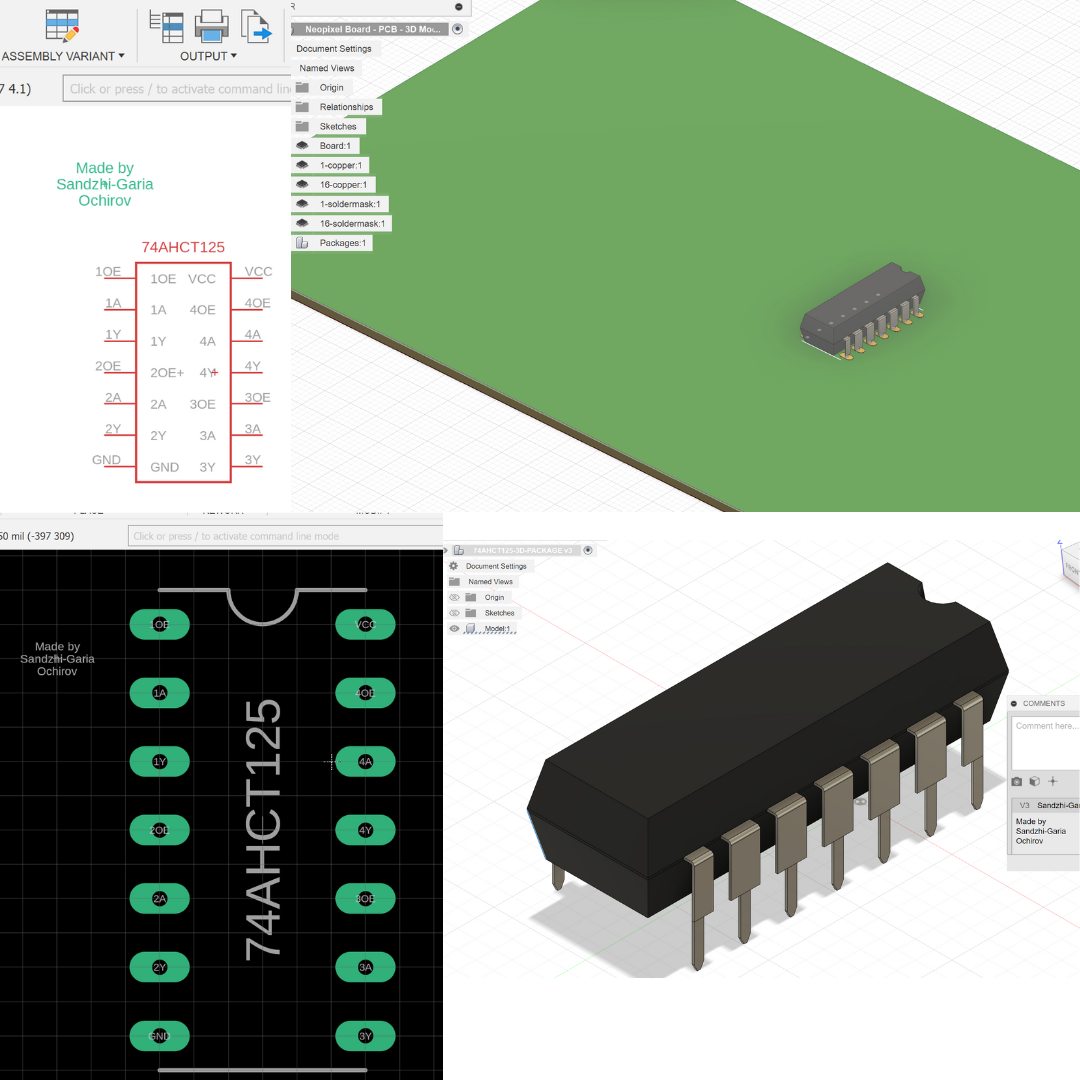
Task: Activate the 74AHCT125-3D-PACKAGE v3 radio button
Action: [588, 550]
